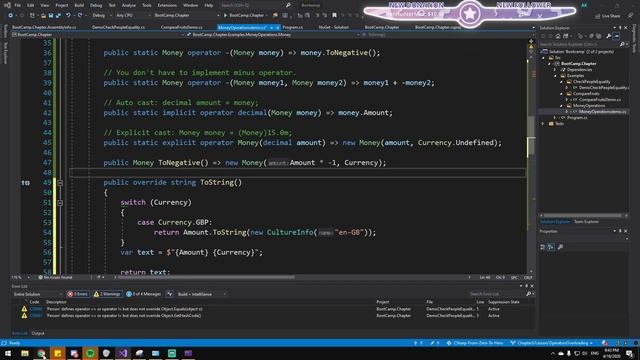Click the Categorized icon in Properties panel
This screenshot has height=360, width=640.
tap(543, 247)
